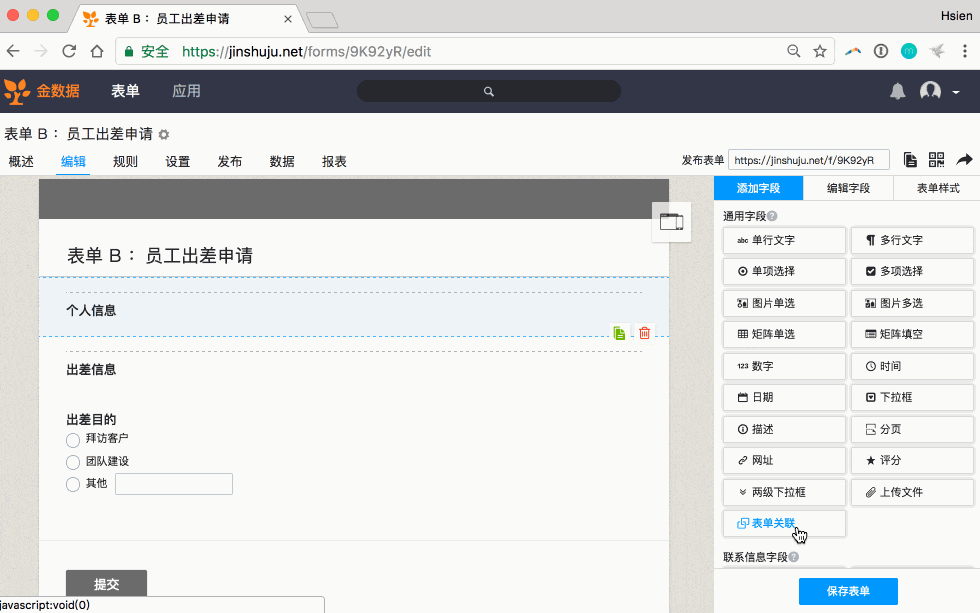Screen dimensions: 980x613
Task: Click the red trash delete field icon
Action: pos(644,333)
